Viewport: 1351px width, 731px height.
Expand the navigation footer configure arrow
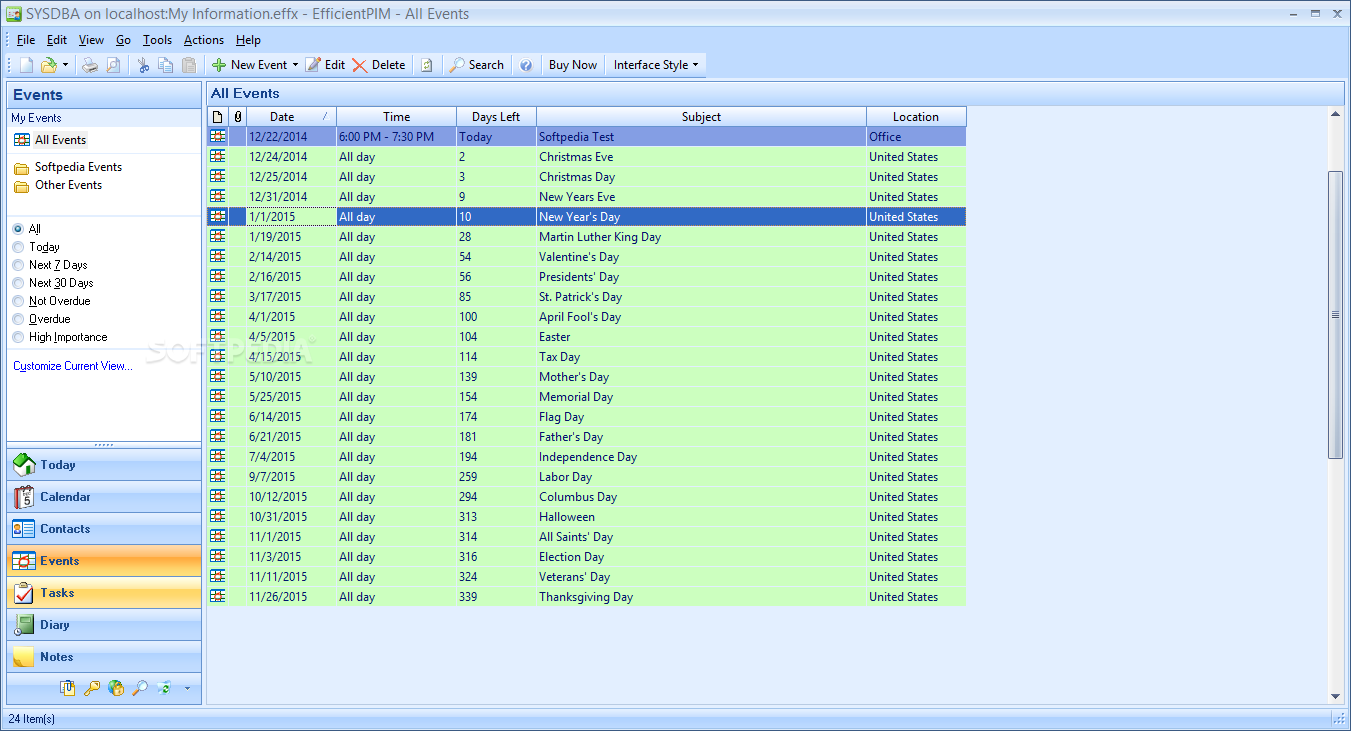point(187,688)
